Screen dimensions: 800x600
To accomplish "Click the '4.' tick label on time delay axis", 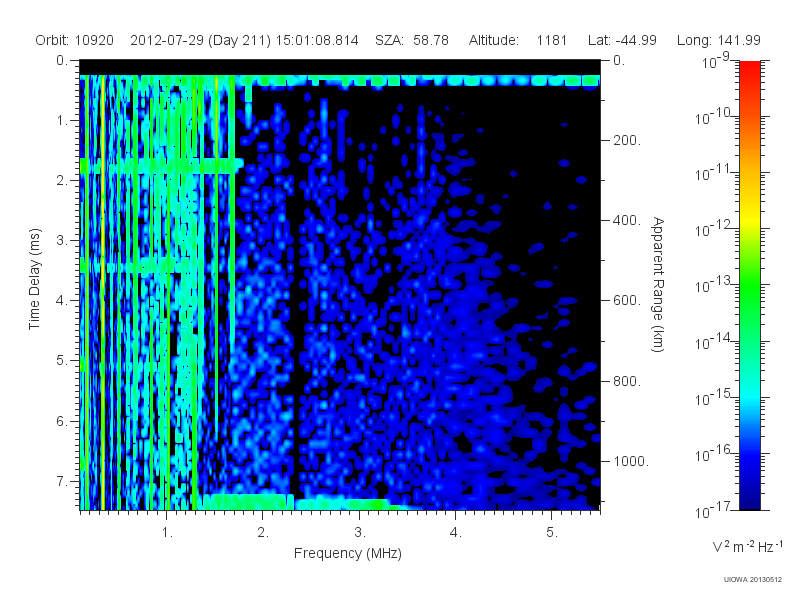I will click(62, 301).
